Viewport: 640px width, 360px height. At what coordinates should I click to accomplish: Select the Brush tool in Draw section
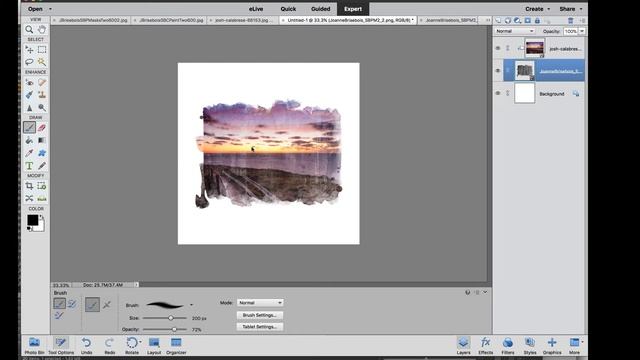[29, 128]
